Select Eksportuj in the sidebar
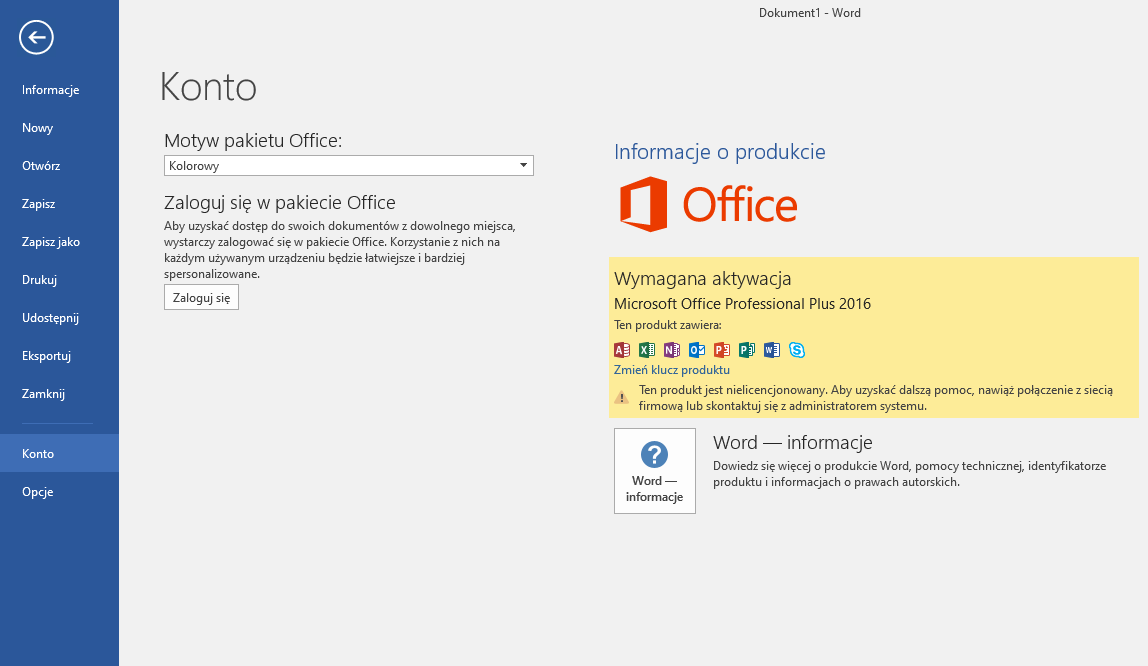The width and height of the screenshot is (1148, 666). 59,356
